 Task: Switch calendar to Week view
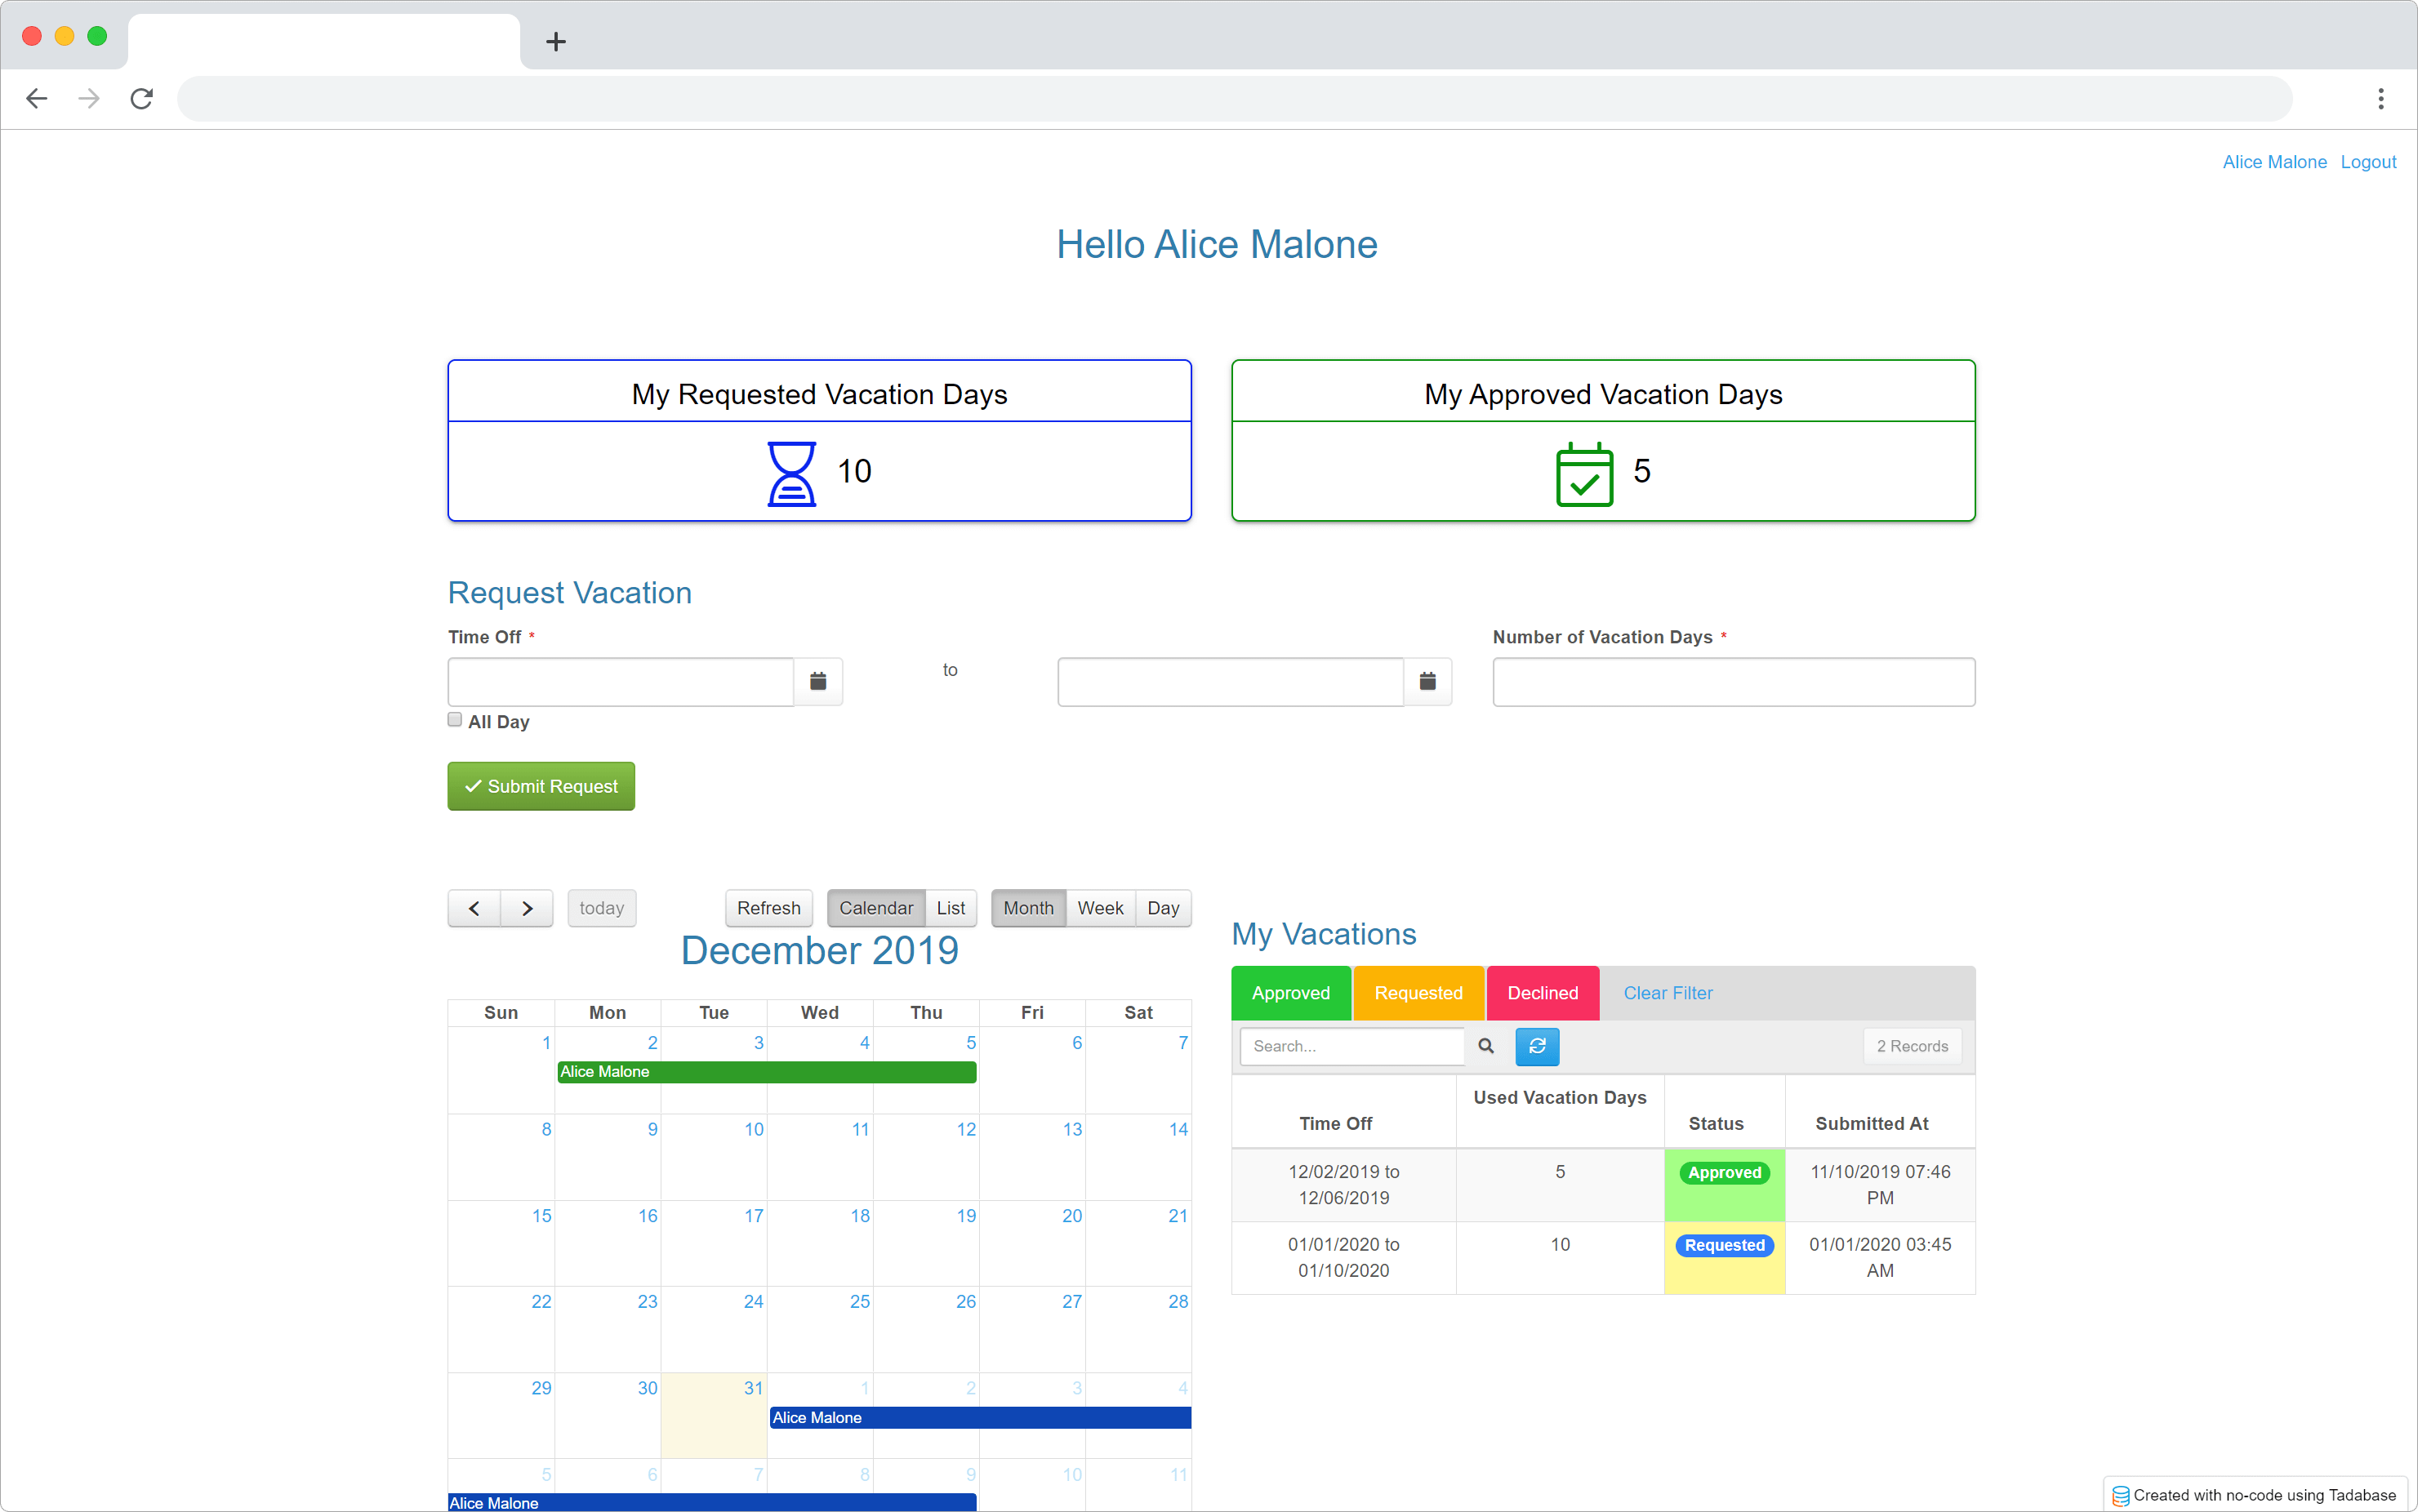coord(1100,908)
